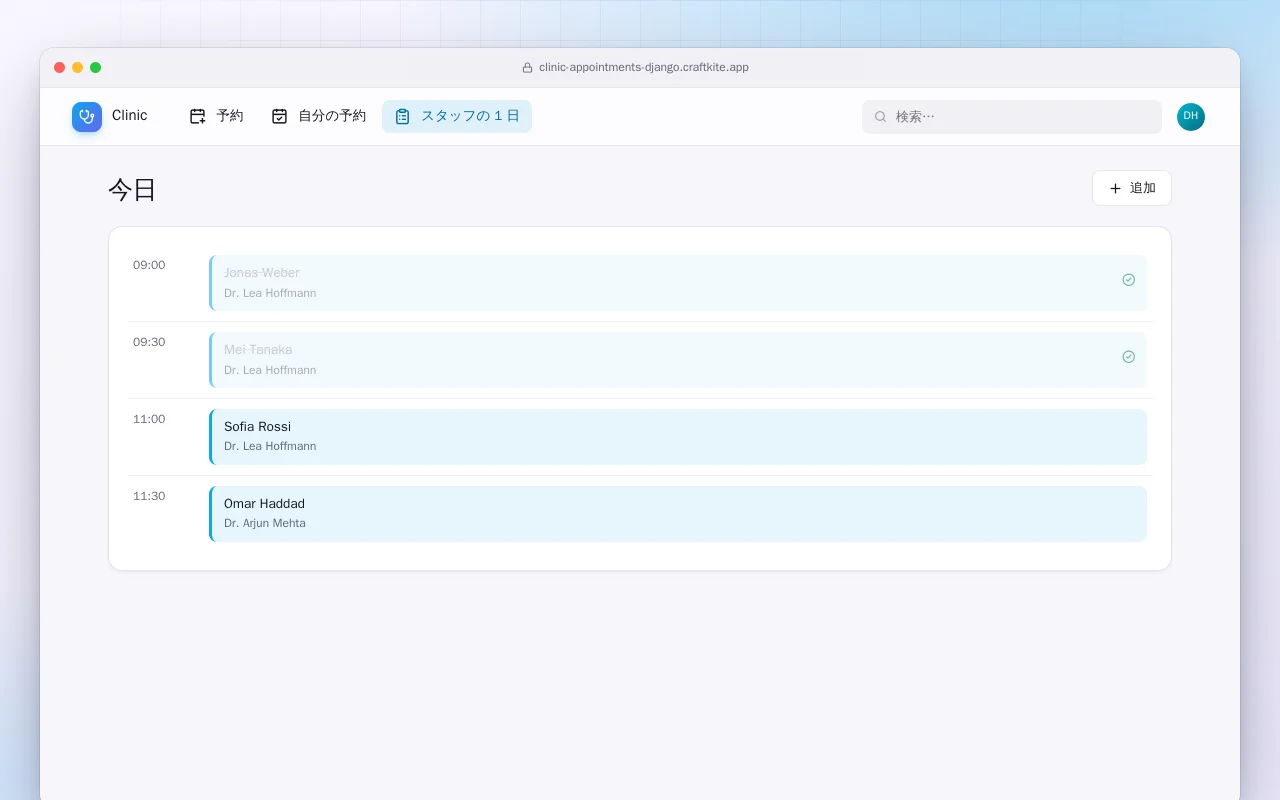Open the 予約 navigation tab

[x=216, y=116]
